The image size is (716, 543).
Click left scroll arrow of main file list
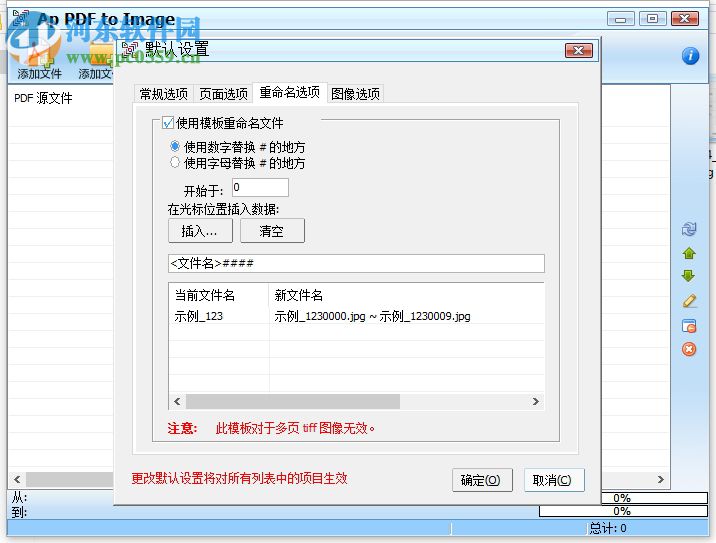tap(17, 480)
